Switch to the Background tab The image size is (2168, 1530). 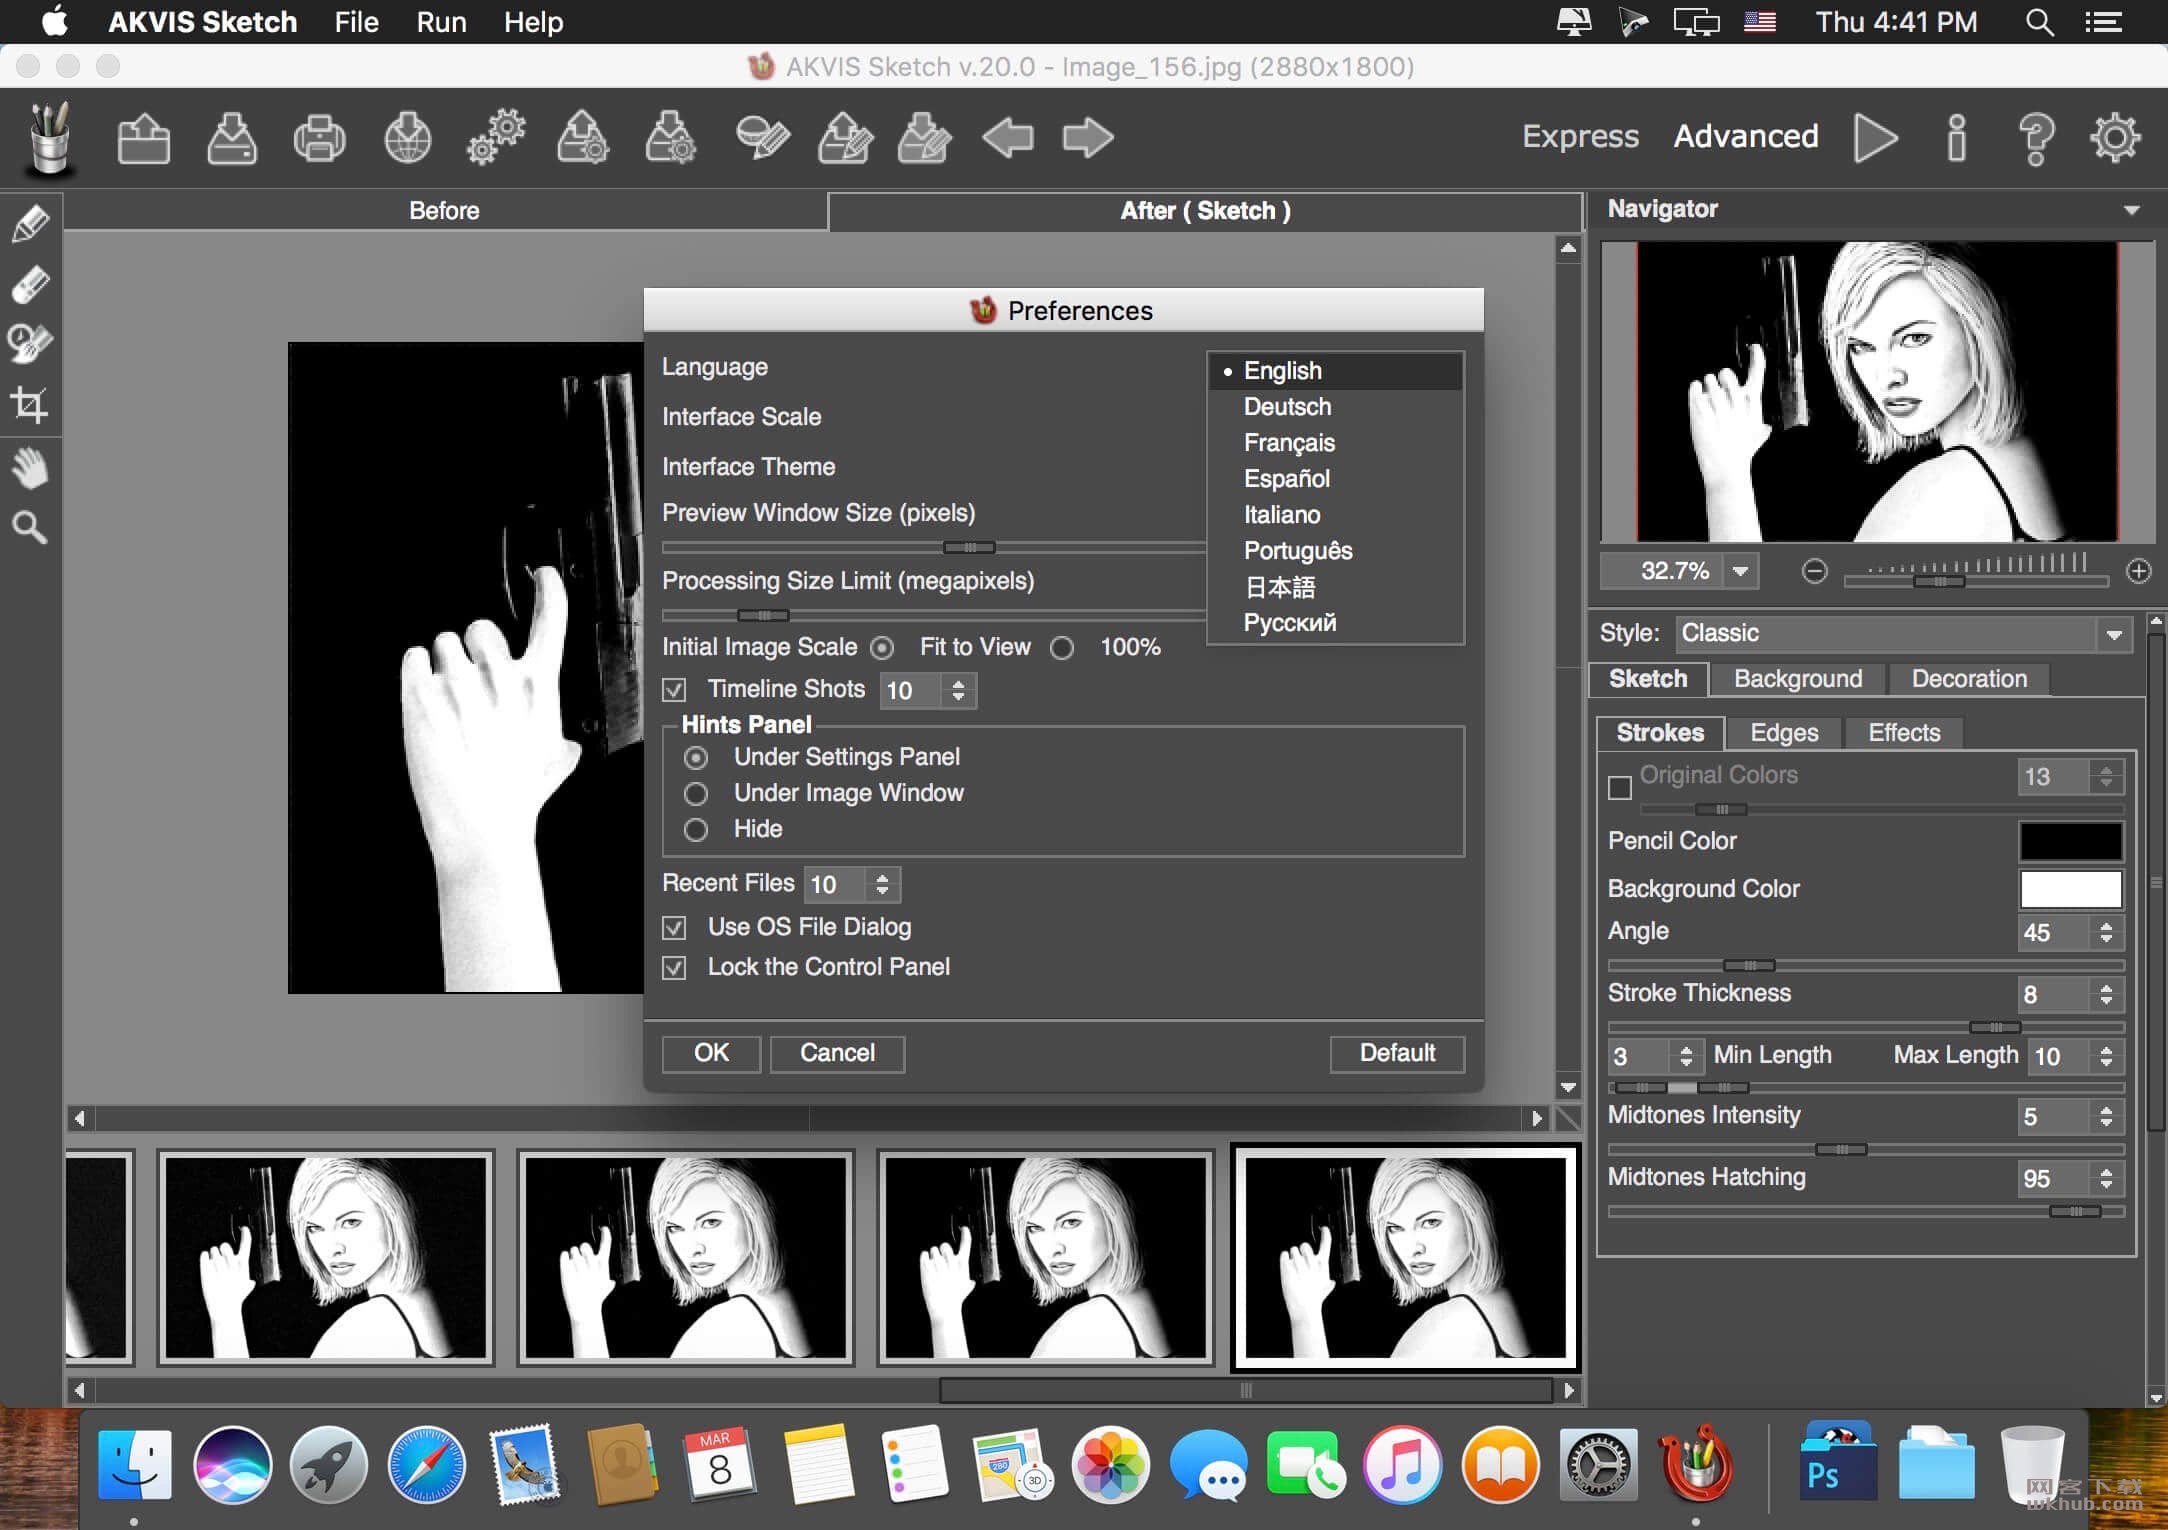(x=1798, y=679)
